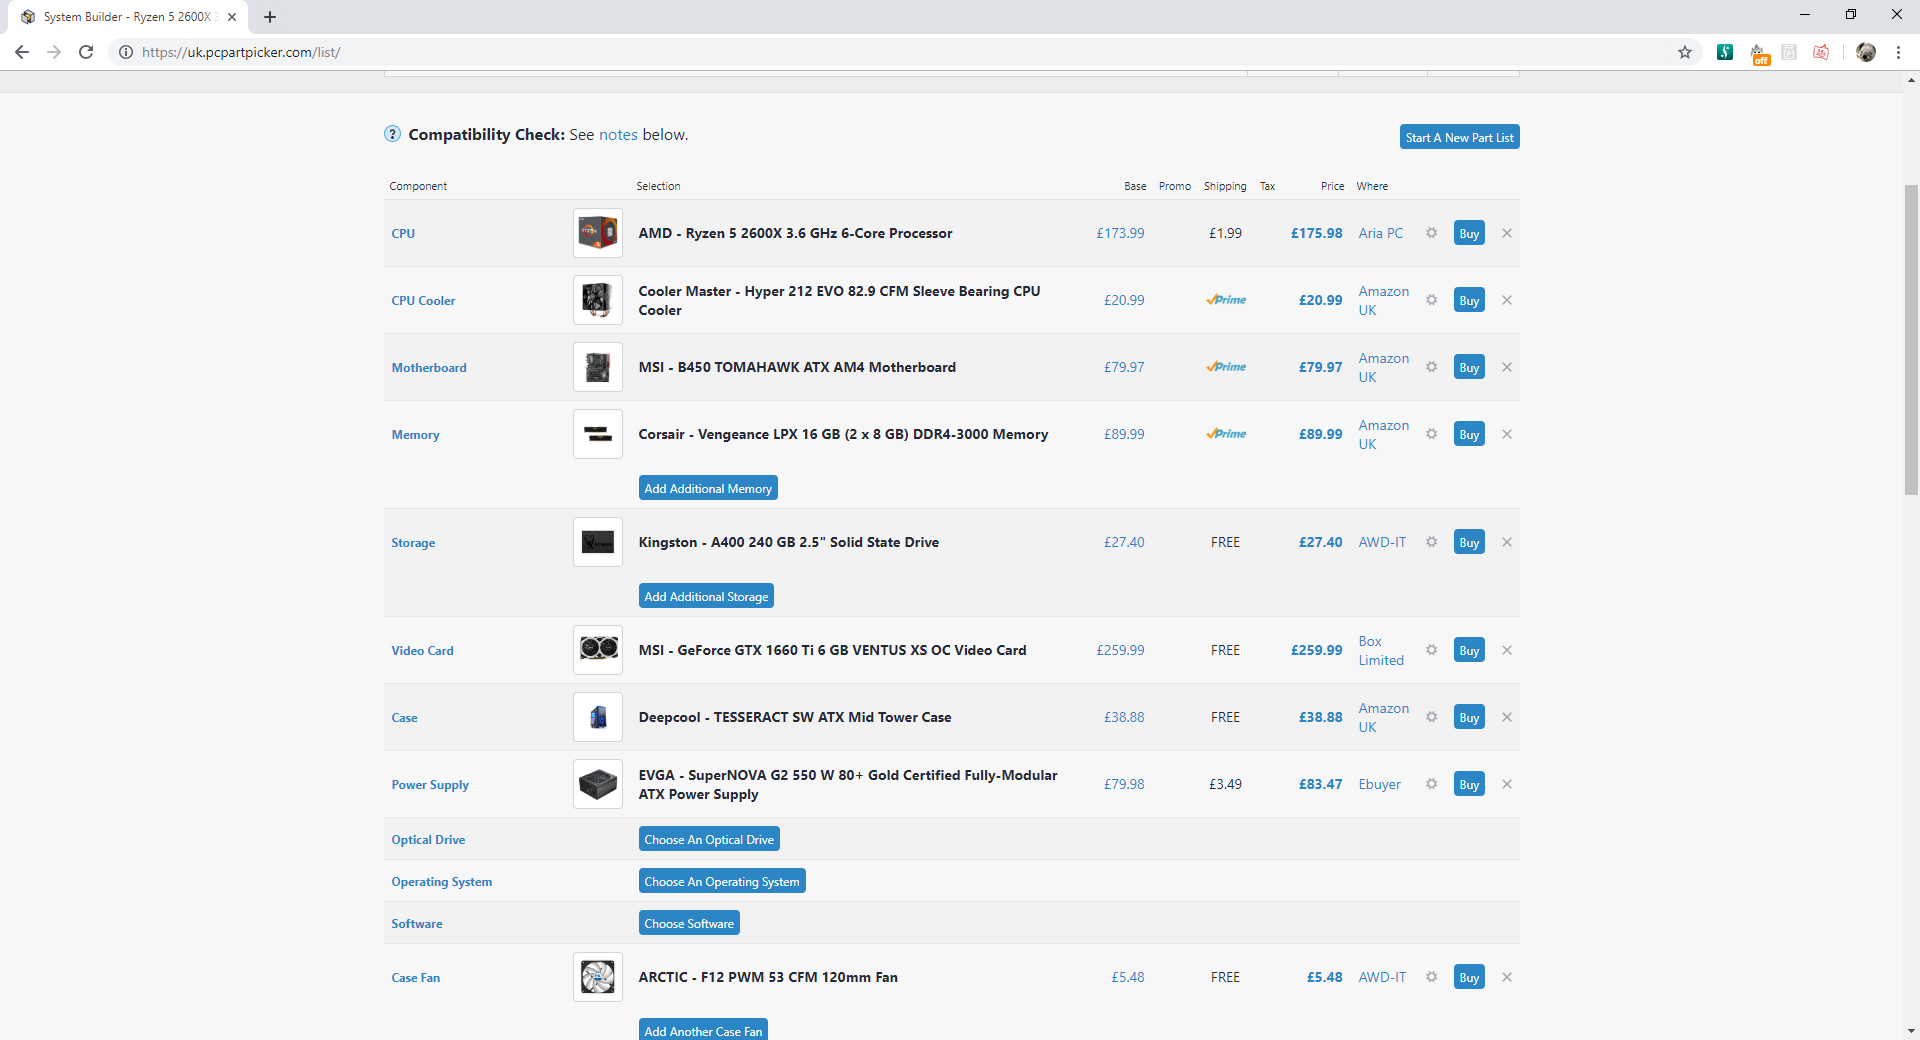Bookmark this page with the star icon
Screen dimensions: 1920x1040
pyautogui.click(x=1685, y=52)
